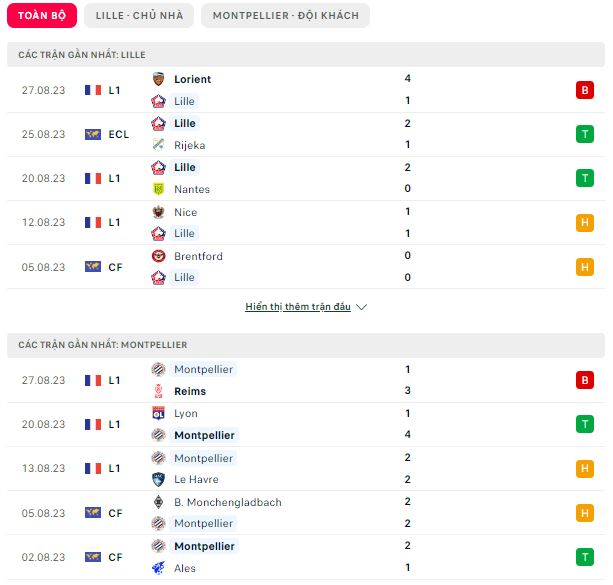Click the Ales team logo
Screen dimensions: 613x585
pyautogui.click(x=158, y=568)
